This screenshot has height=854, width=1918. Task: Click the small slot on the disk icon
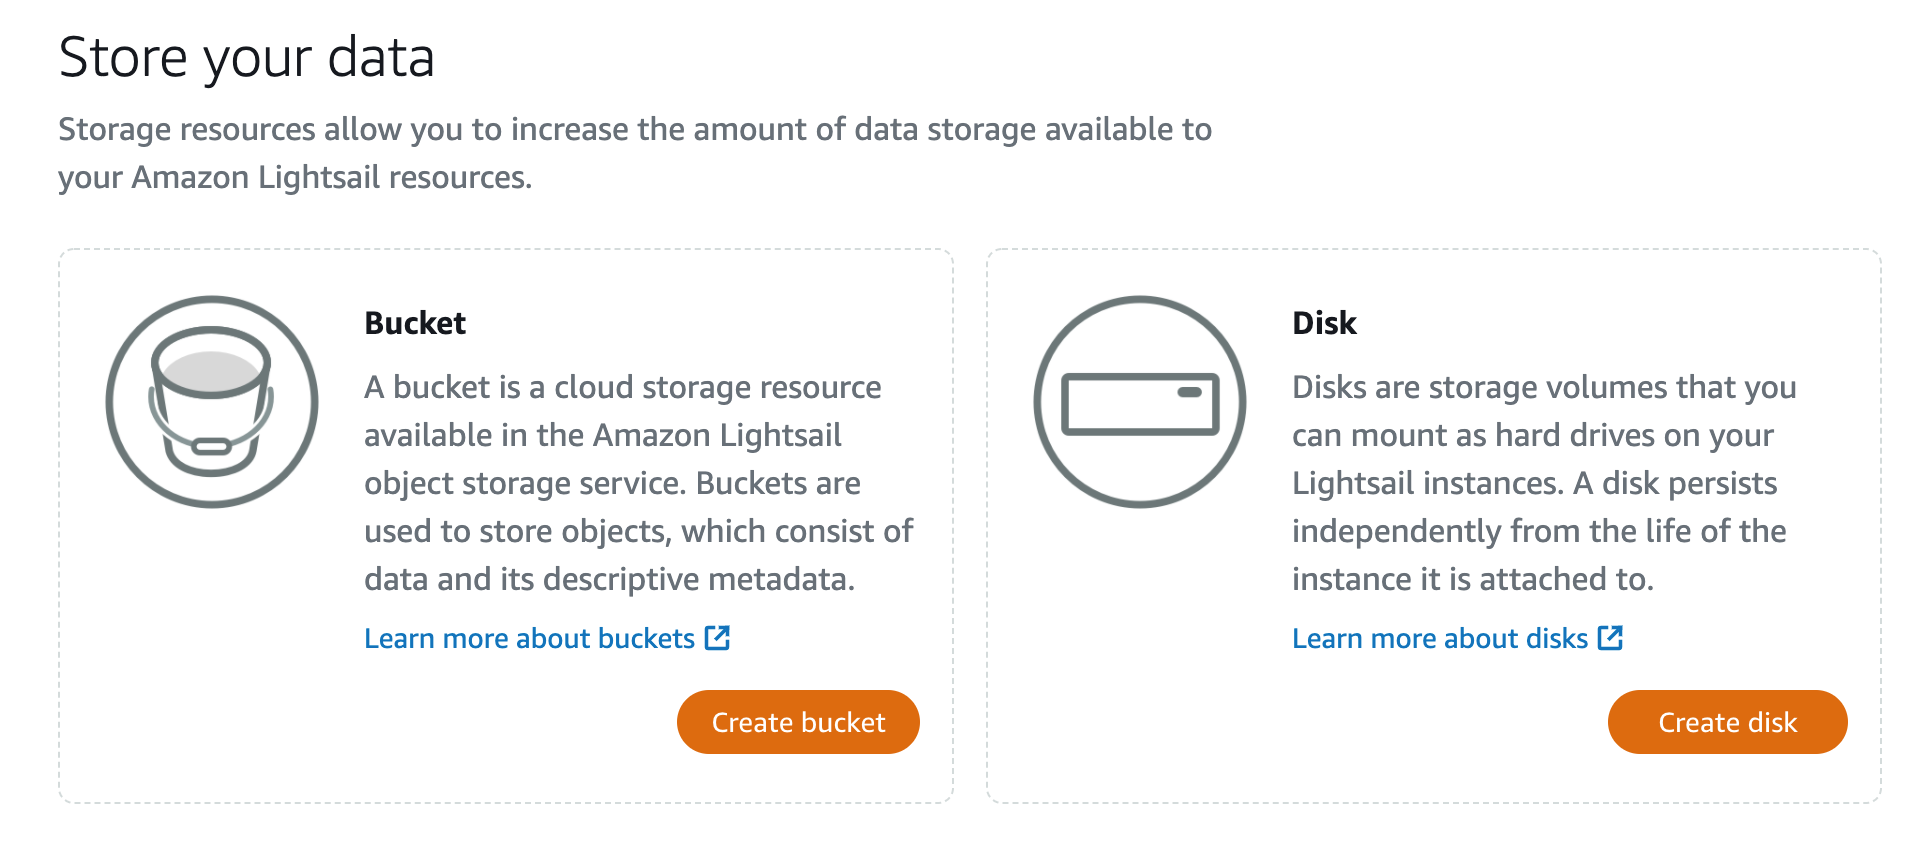click(x=1190, y=392)
